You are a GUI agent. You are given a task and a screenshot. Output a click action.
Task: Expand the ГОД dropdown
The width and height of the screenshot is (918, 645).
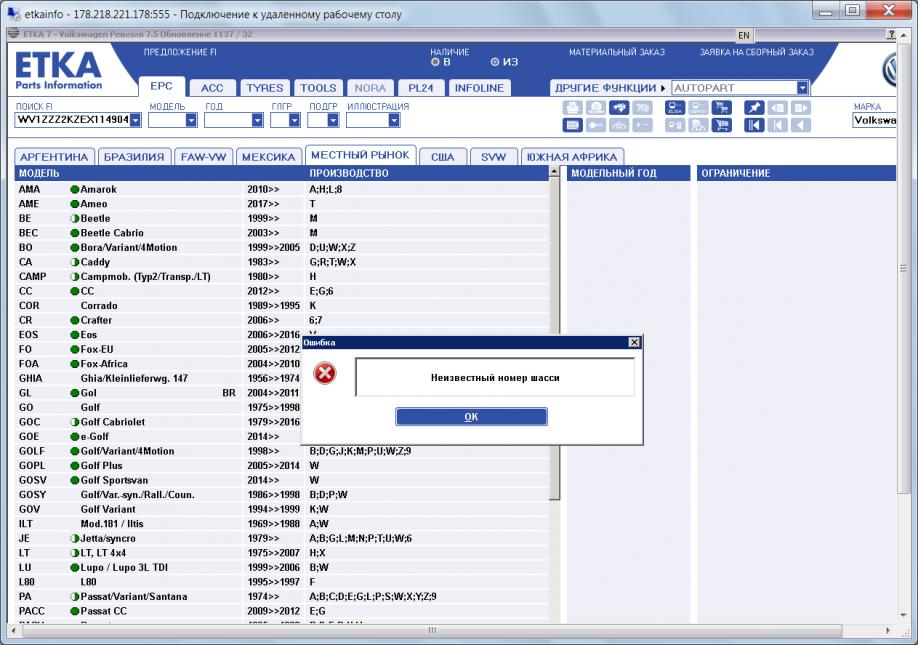257,120
